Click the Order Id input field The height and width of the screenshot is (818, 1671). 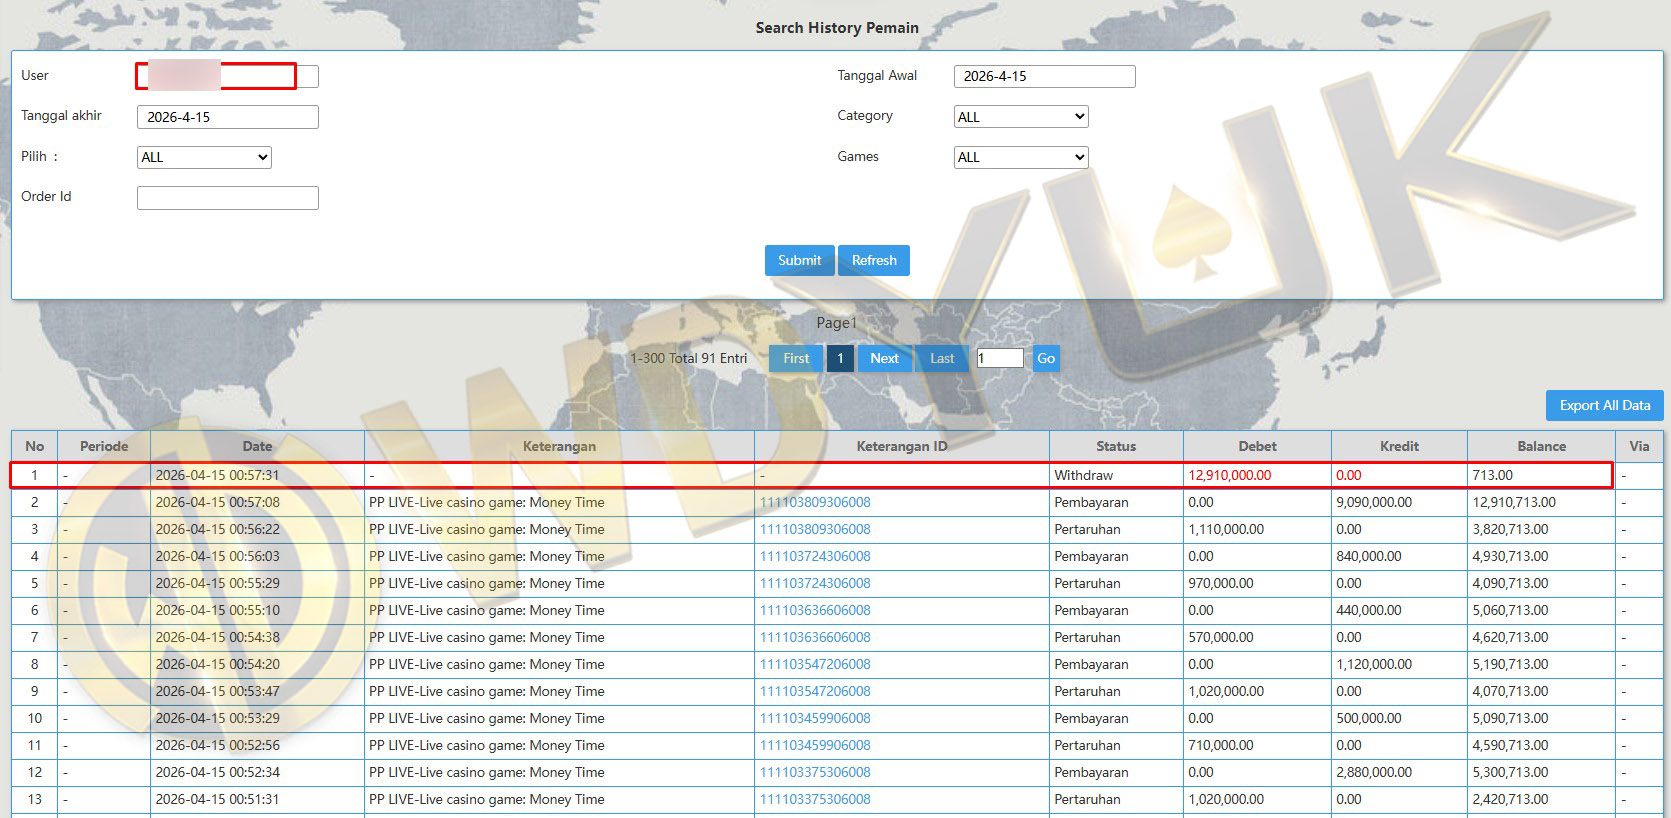click(227, 198)
